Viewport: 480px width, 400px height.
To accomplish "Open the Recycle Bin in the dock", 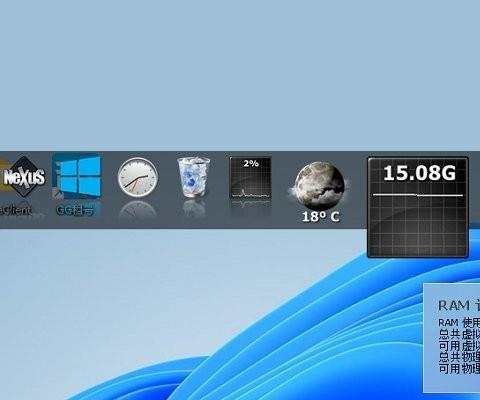I will (194, 177).
